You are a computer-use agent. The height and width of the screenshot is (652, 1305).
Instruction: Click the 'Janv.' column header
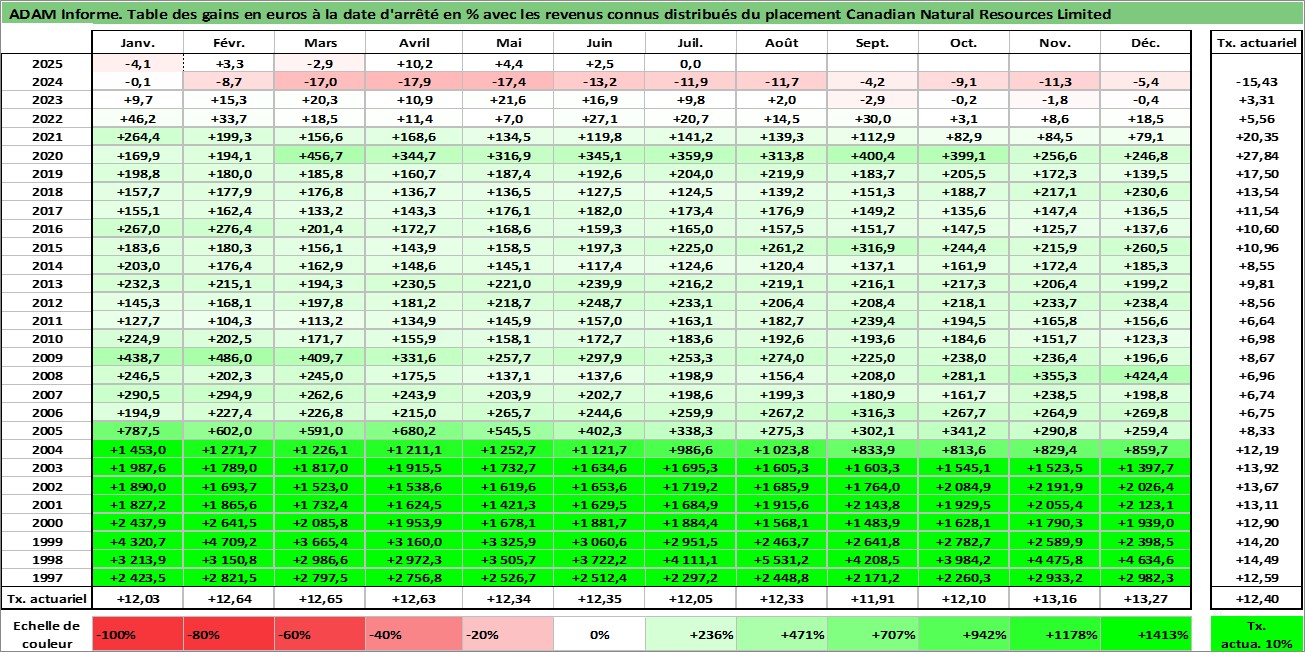click(x=137, y=43)
